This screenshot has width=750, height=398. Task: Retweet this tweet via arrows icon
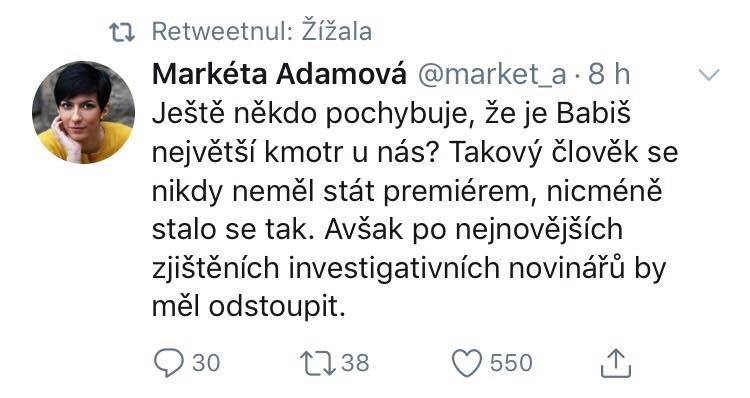coord(318,363)
